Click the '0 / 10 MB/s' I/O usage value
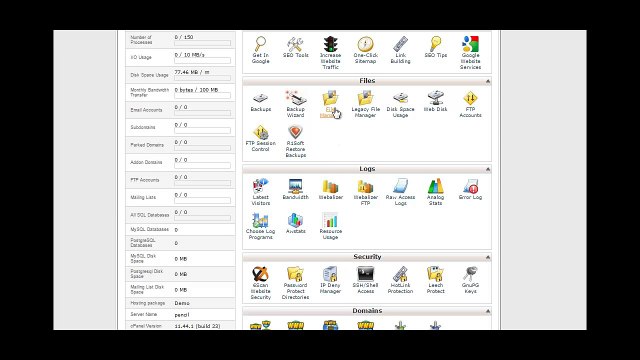This screenshot has width=640, height=360. (189, 55)
